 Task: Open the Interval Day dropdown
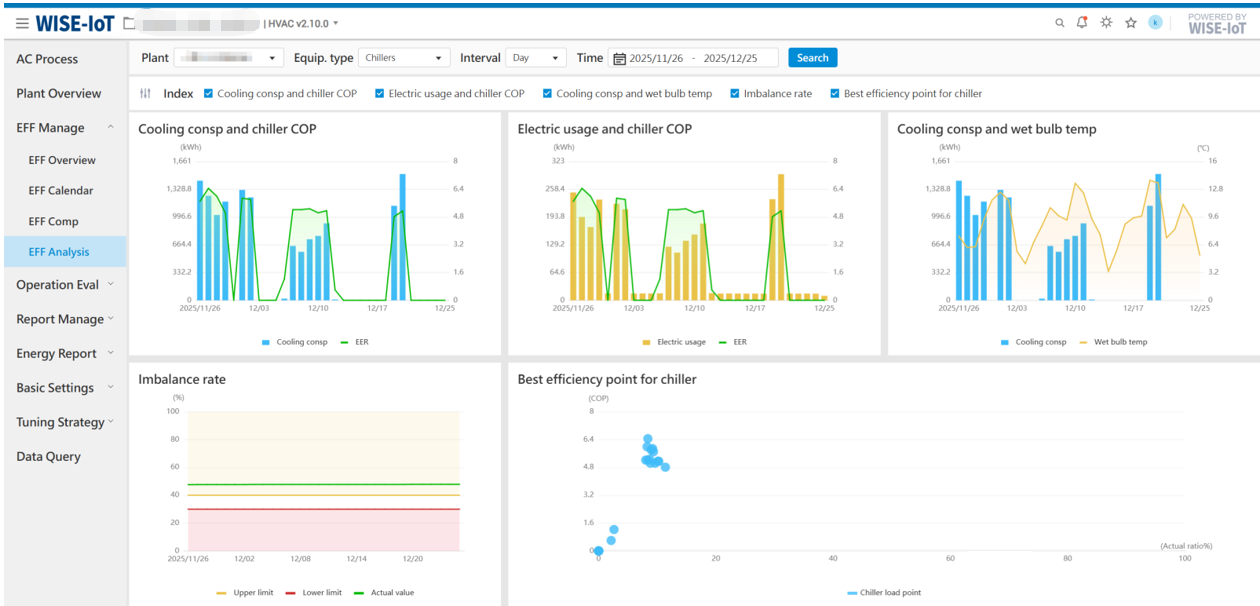(536, 58)
